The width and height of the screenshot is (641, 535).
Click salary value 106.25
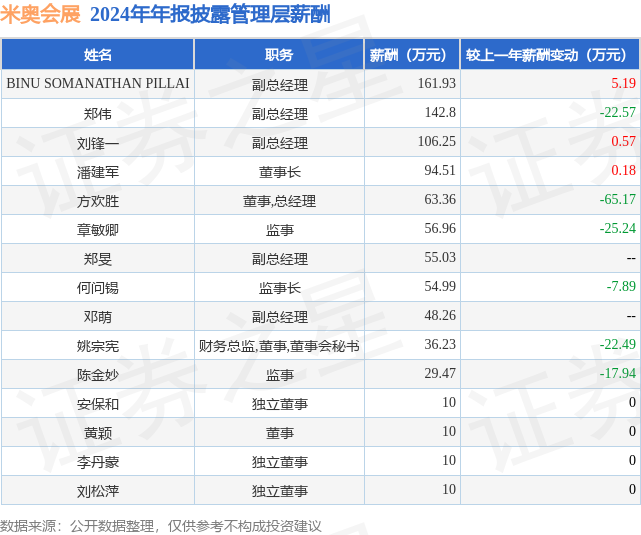436,141
